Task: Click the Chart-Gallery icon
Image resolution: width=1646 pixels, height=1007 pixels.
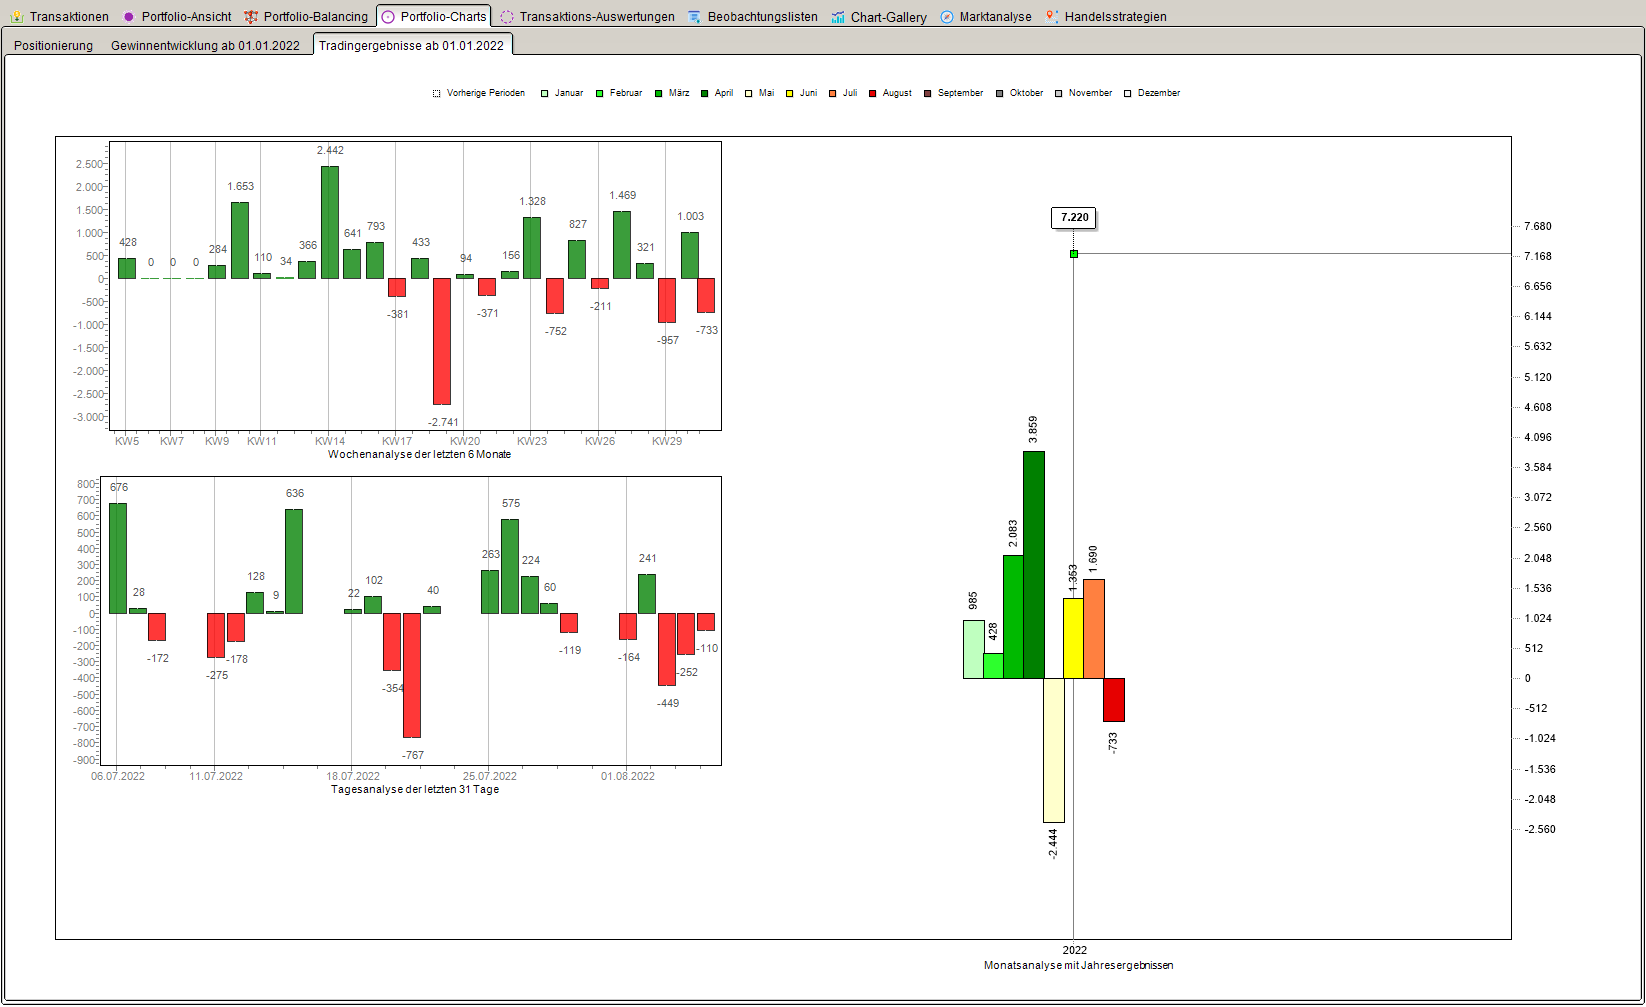Action: point(838,17)
